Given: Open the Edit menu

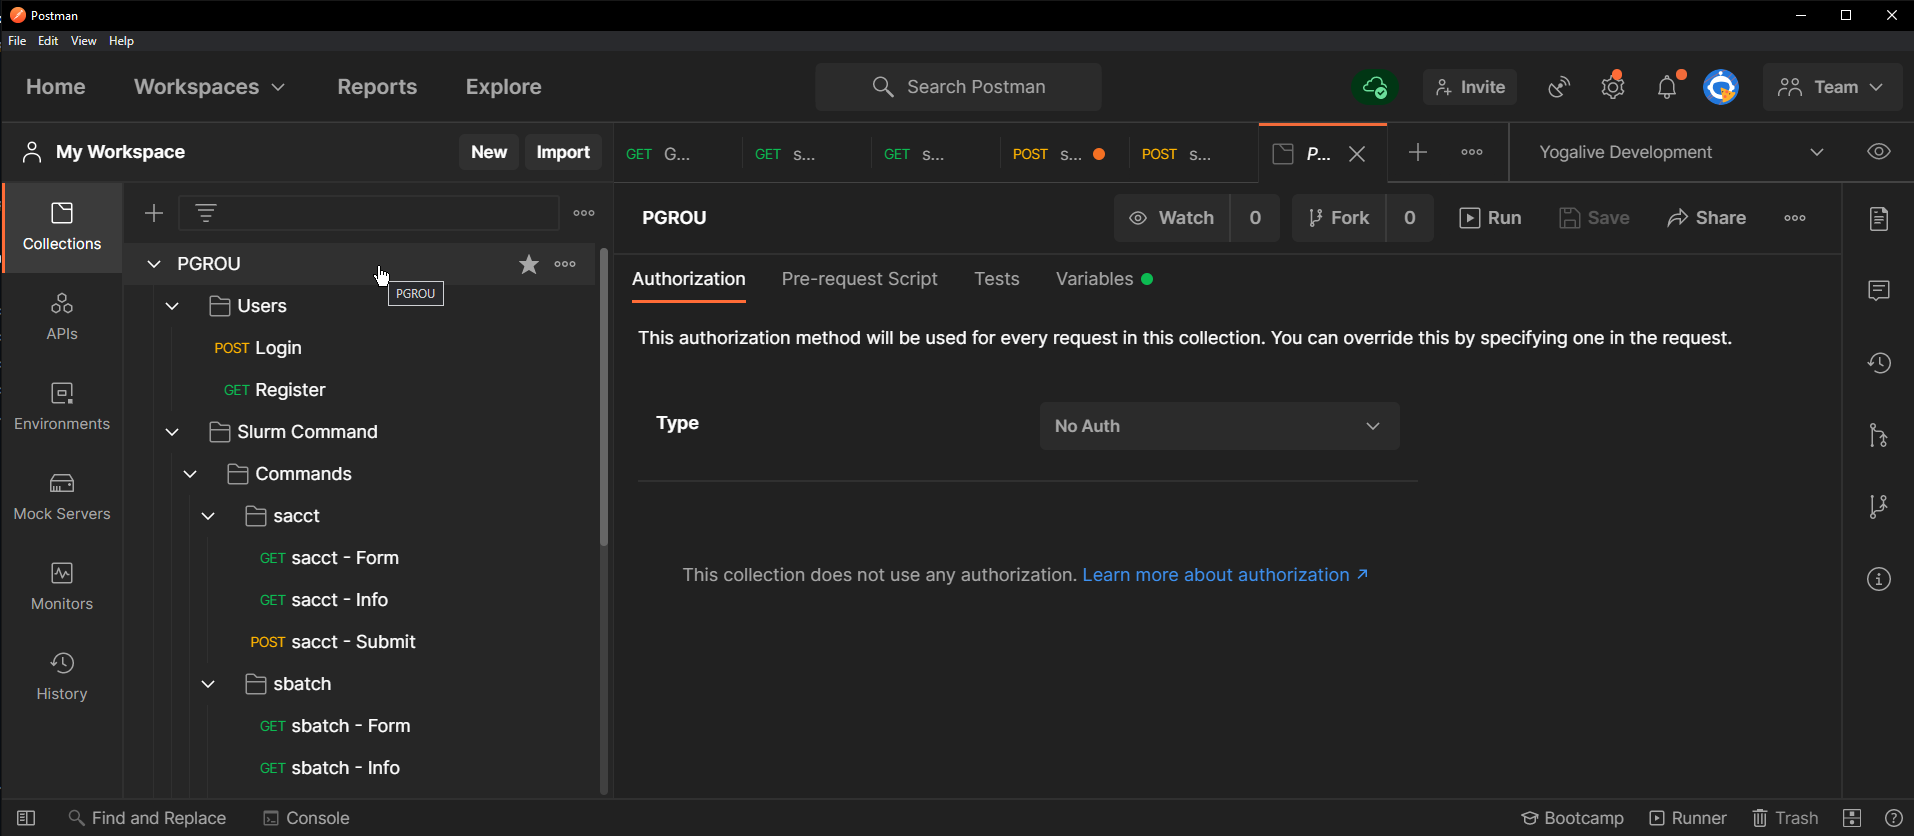Looking at the screenshot, I should click(48, 41).
